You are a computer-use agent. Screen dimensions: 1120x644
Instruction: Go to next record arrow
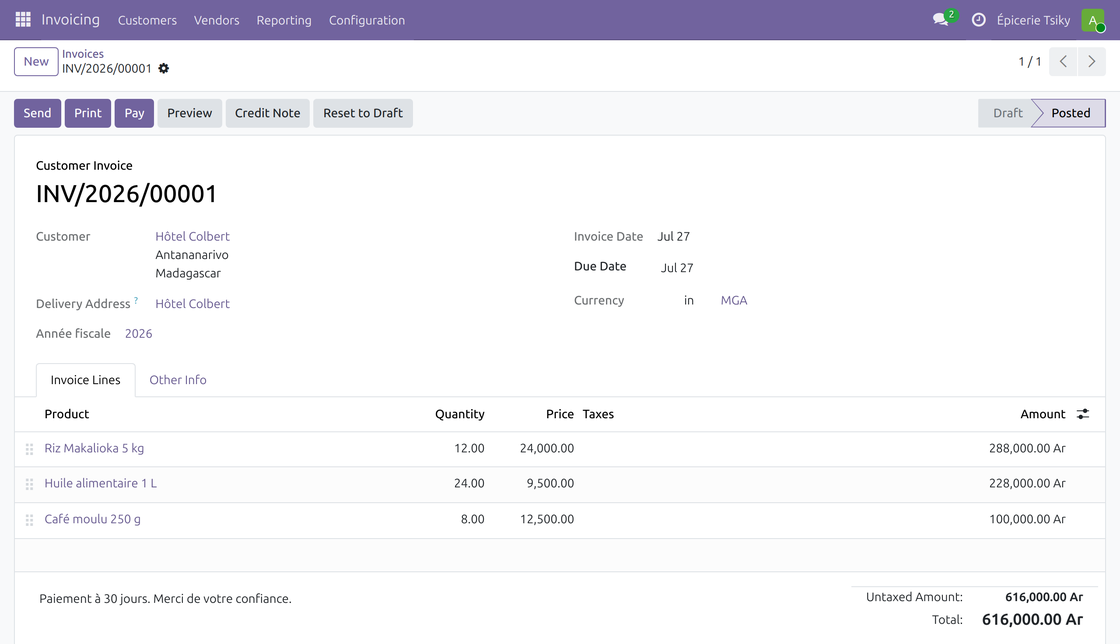click(x=1091, y=61)
